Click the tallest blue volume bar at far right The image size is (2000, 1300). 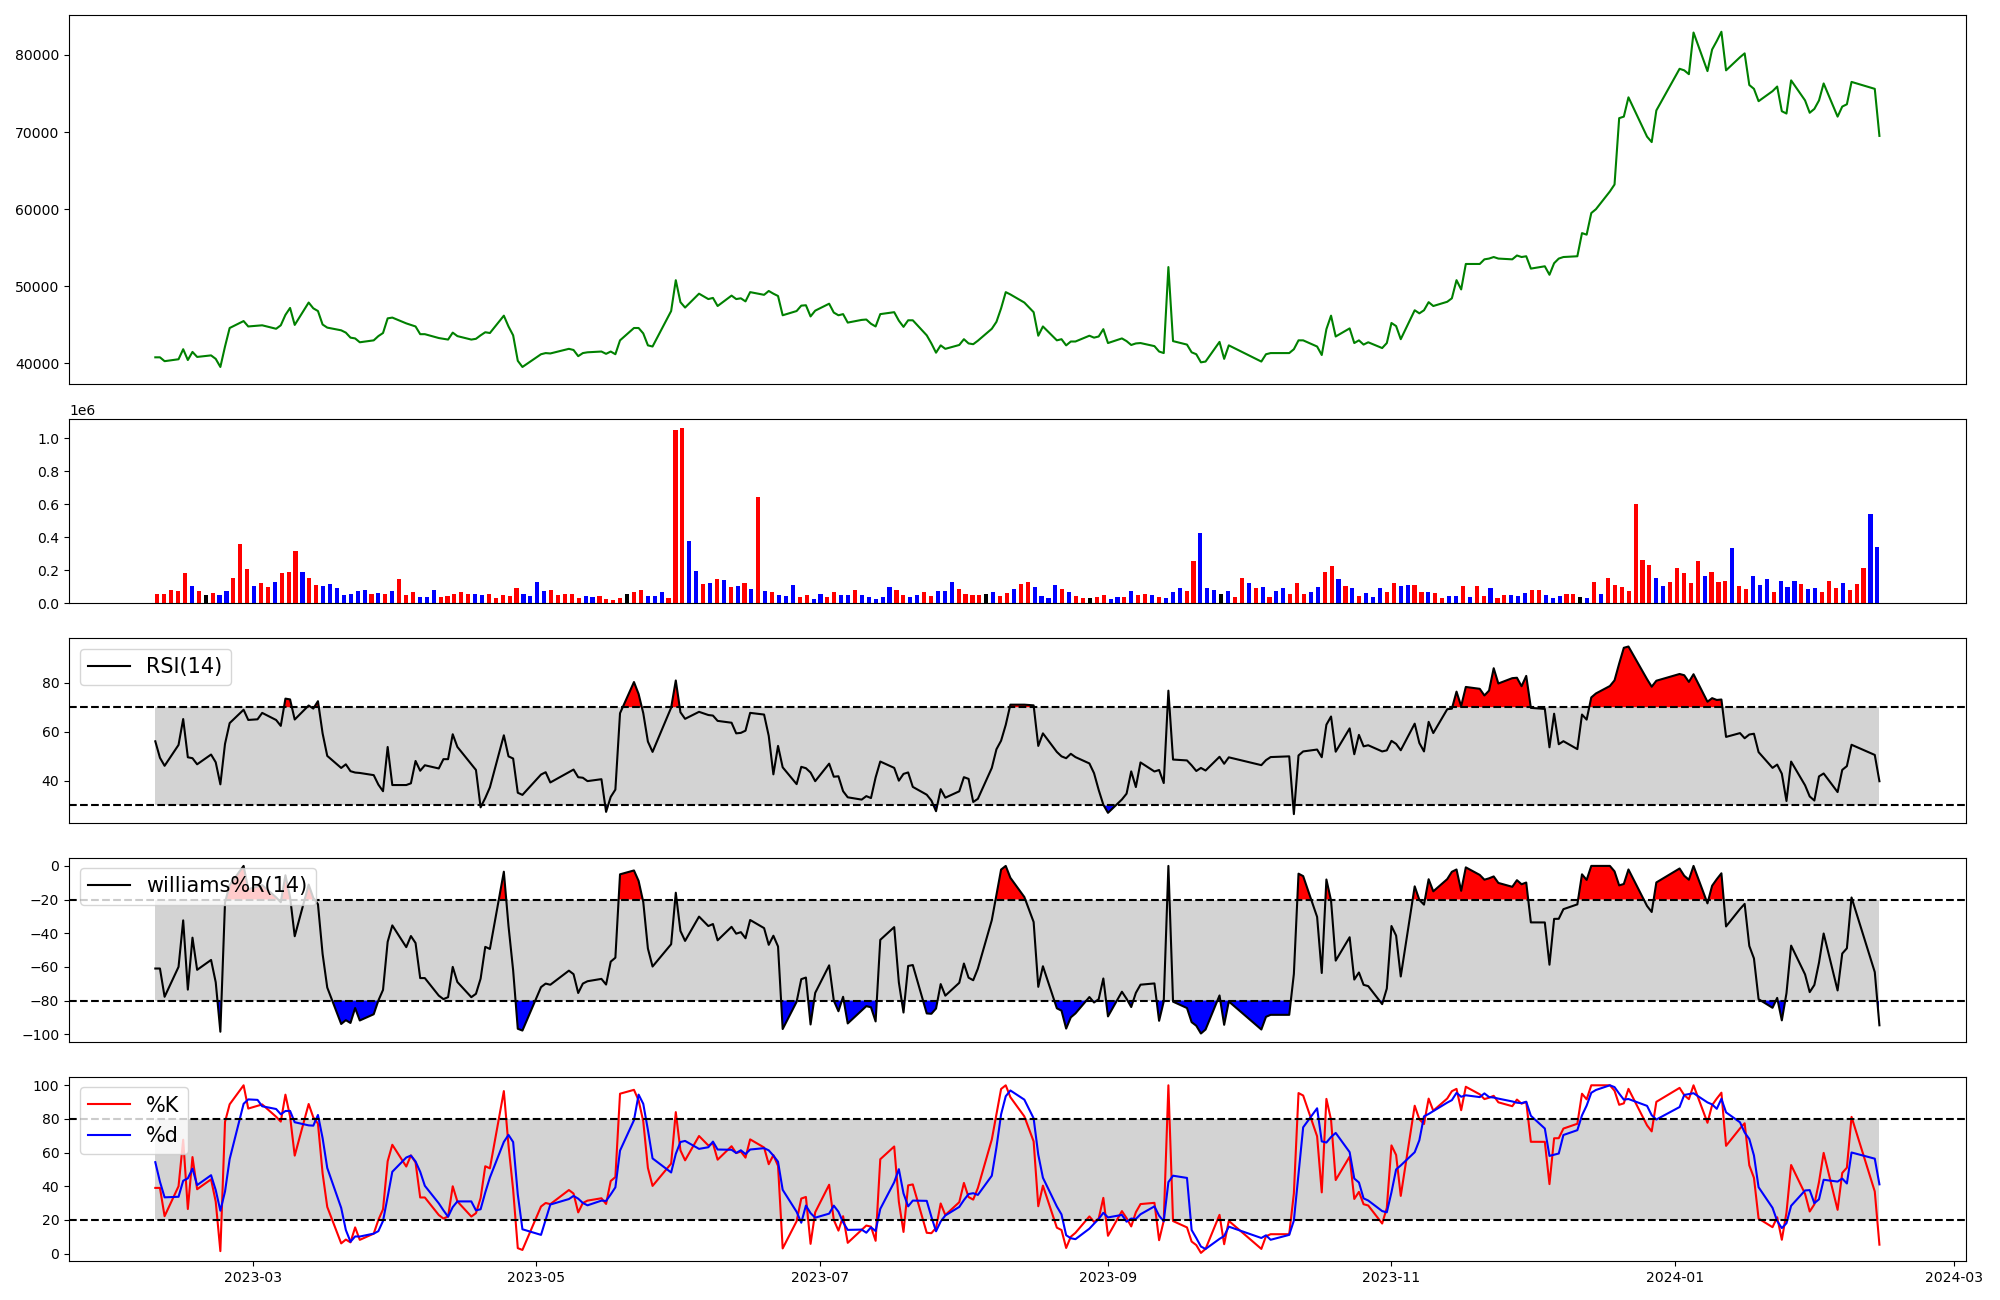coord(1870,558)
